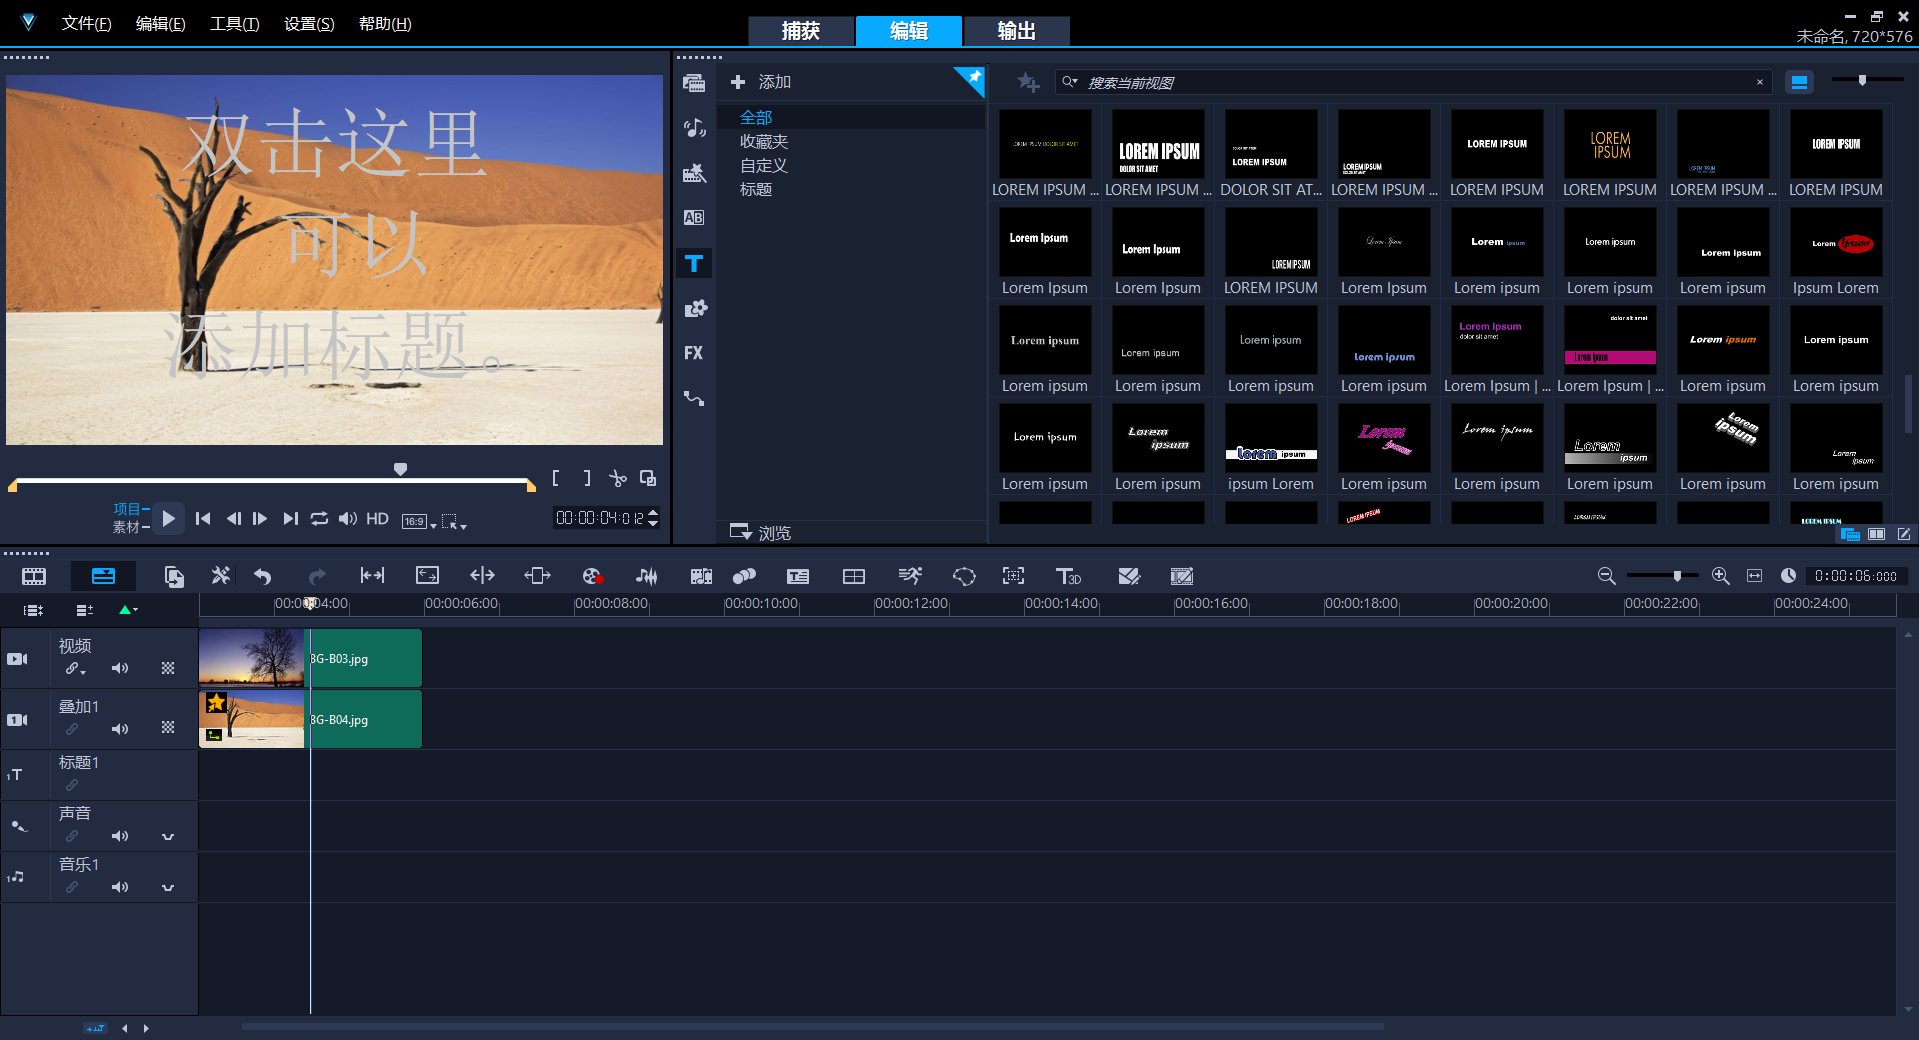Click the preview scrubber handle
This screenshot has height=1040, width=1919.
[x=400, y=469]
